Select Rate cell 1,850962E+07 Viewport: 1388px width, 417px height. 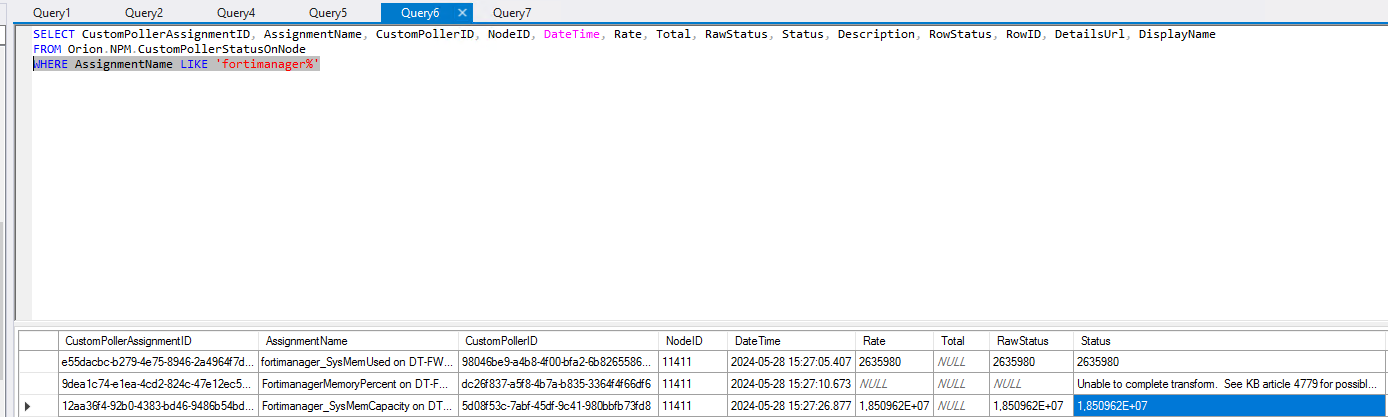[x=893, y=406]
